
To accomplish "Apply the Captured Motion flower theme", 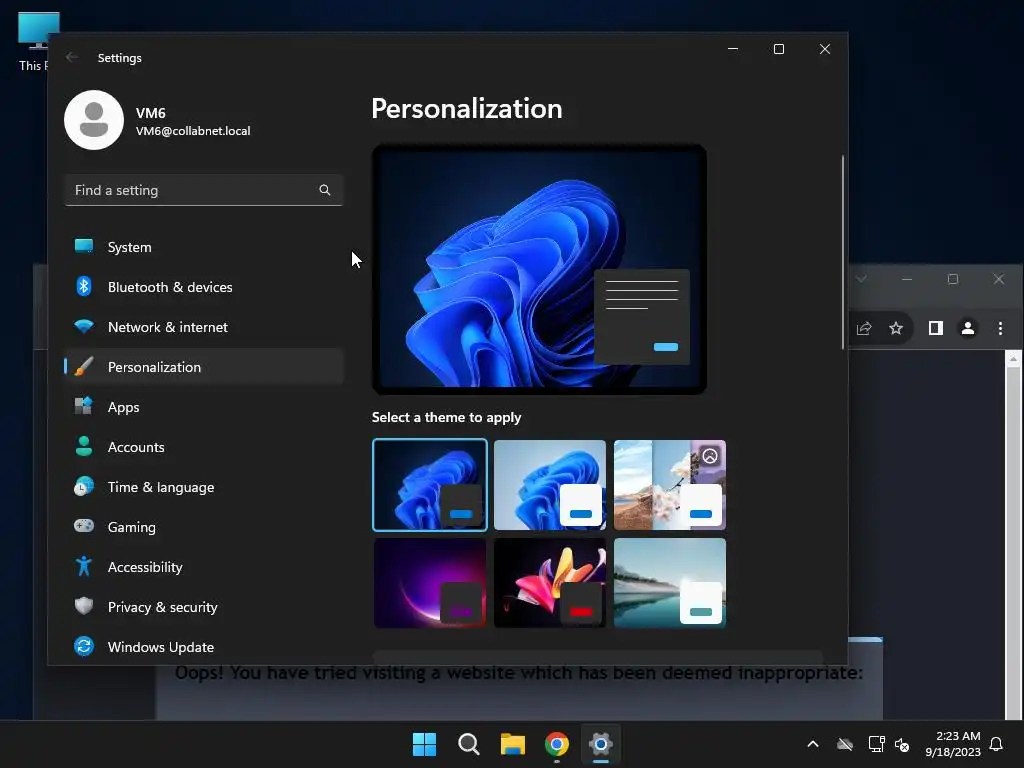I will pos(550,583).
